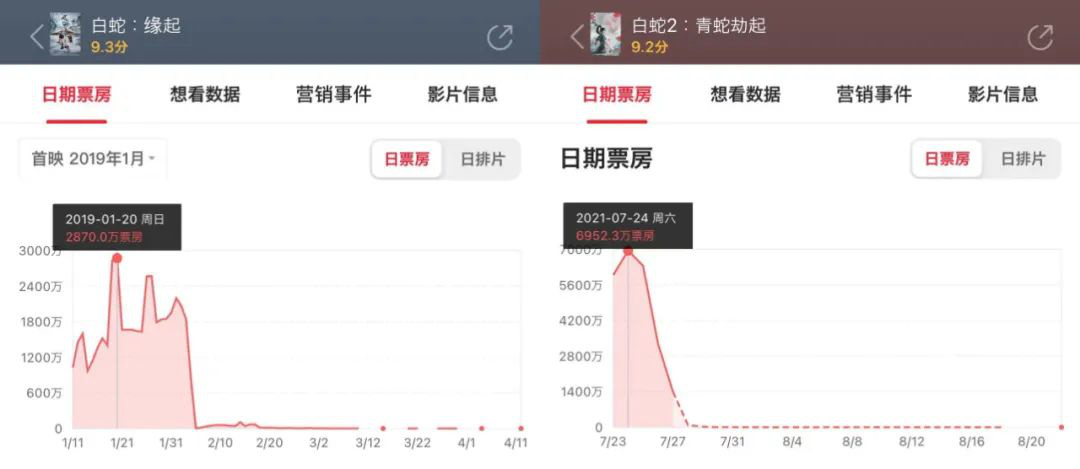Open 影片信息 tab for 白蛇：缘起

(462, 94)
